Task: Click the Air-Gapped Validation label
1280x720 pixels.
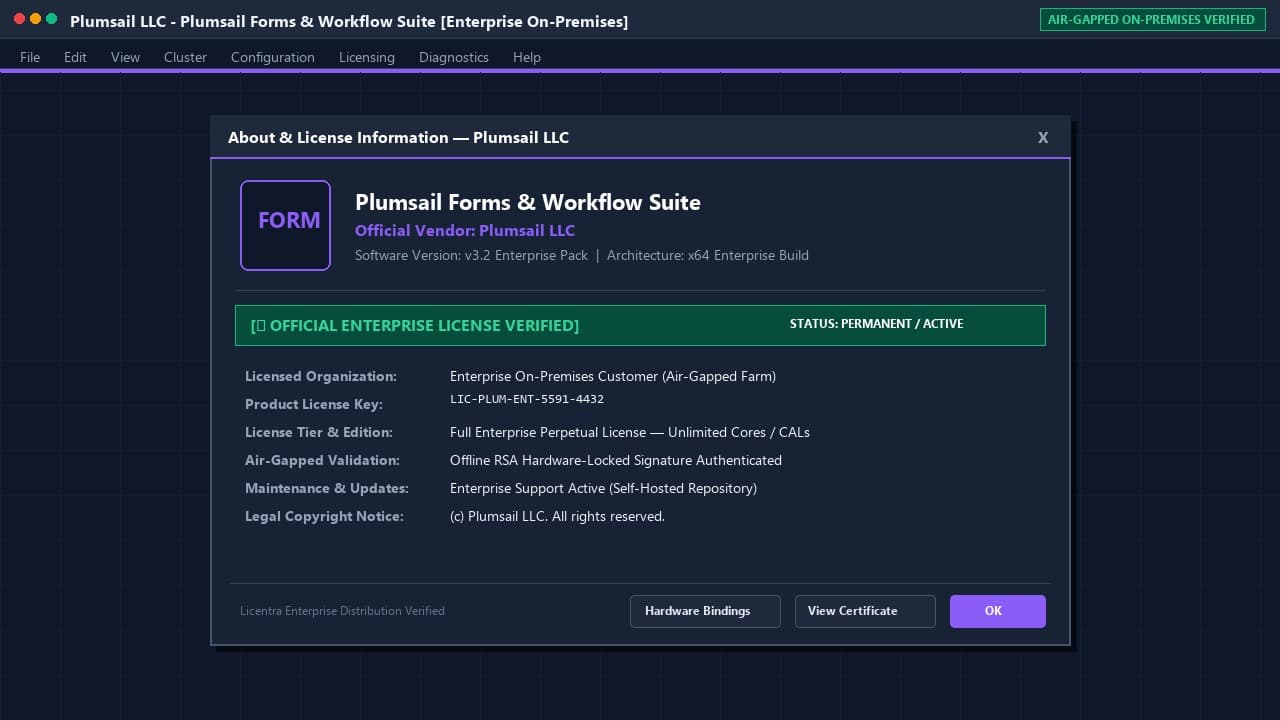Action: [x=322, y=461]
